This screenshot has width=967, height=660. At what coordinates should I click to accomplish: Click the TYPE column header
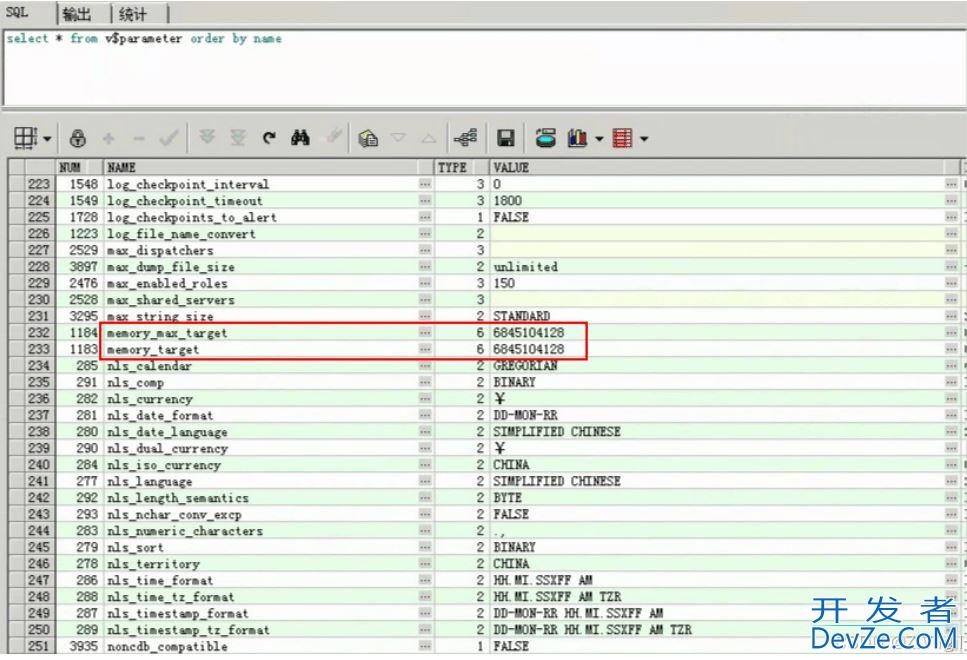click(x=461, y=168)
